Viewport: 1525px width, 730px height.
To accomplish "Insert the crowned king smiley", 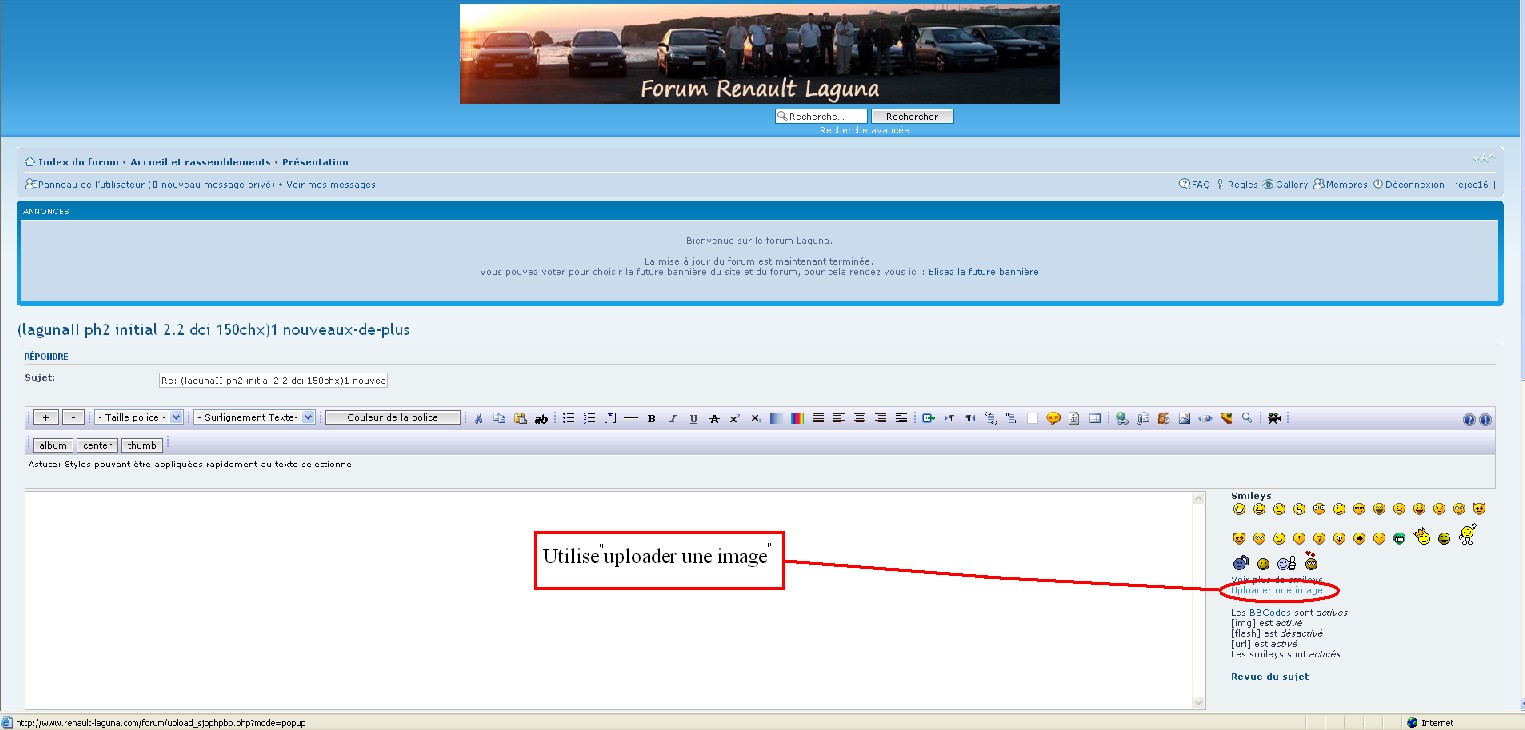I will (x=1422, y=536).
